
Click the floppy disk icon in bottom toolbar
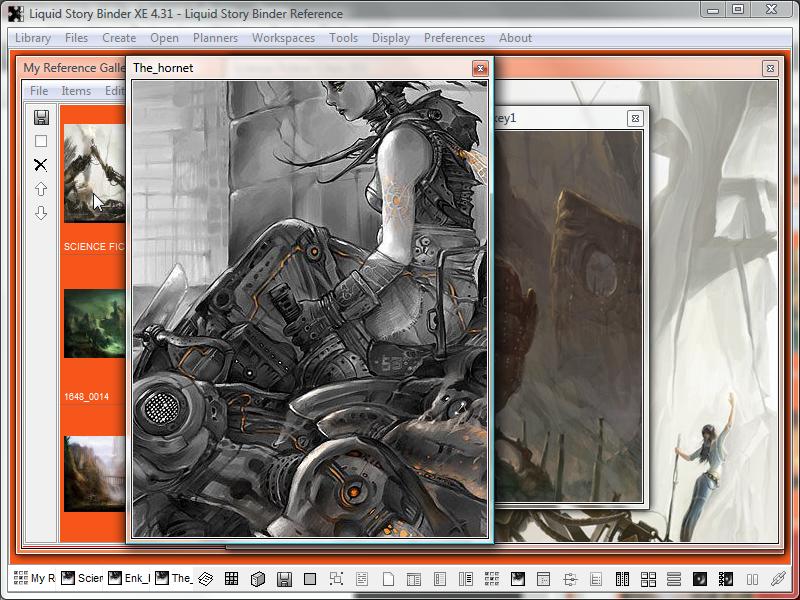pyautogui.click(x=284, y=579)
